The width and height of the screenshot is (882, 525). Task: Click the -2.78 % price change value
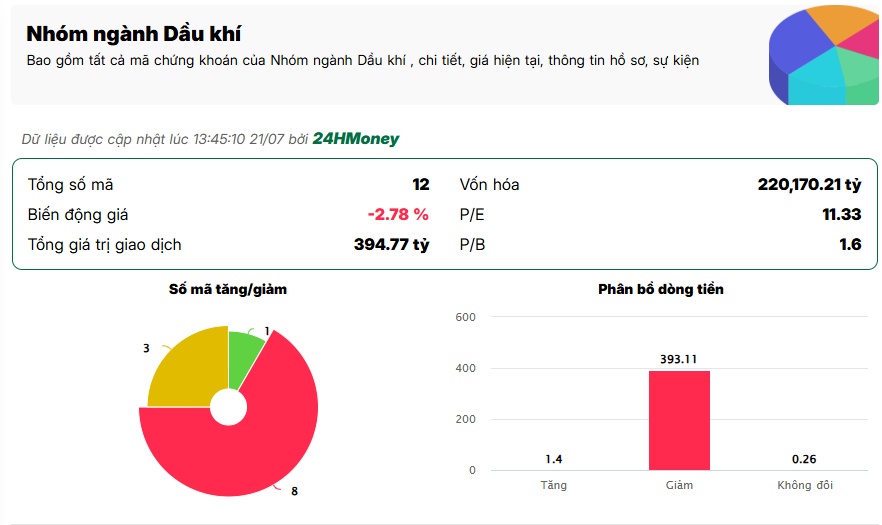(398, 214)
